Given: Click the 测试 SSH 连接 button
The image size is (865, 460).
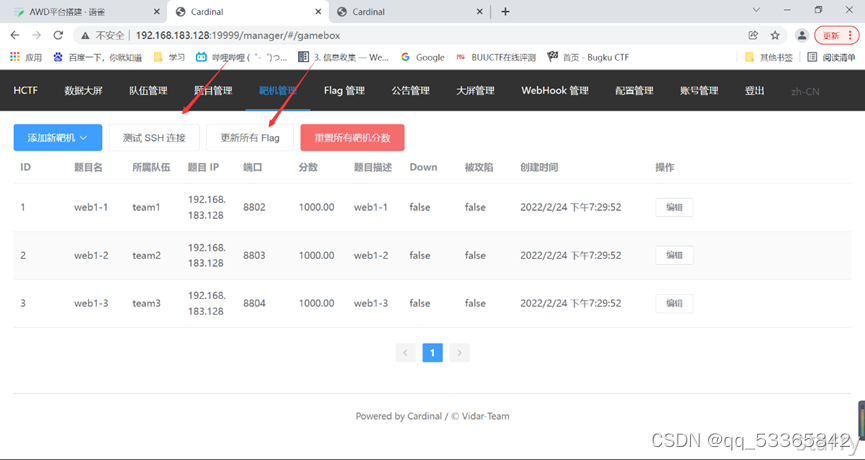Looking at the screenshot, I should pyautogui.click(x=154, y=137).
